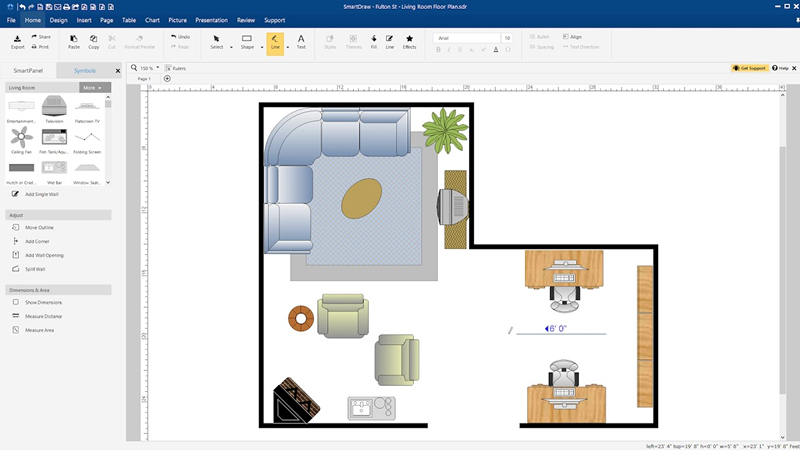Click the Export icon in the ribbon
Screen dimensions: 800x450
coord(17,41)
